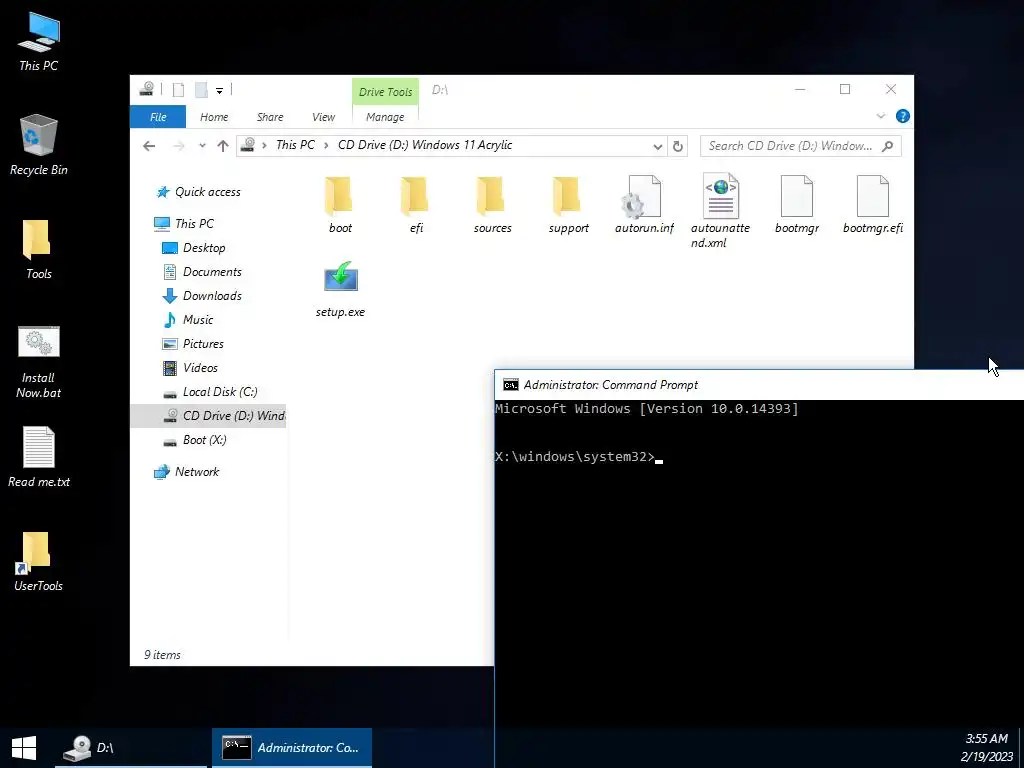Click the chevron after This PC in address
Image resolution: width=1024 pixels, height=768 pixels.
326,145
